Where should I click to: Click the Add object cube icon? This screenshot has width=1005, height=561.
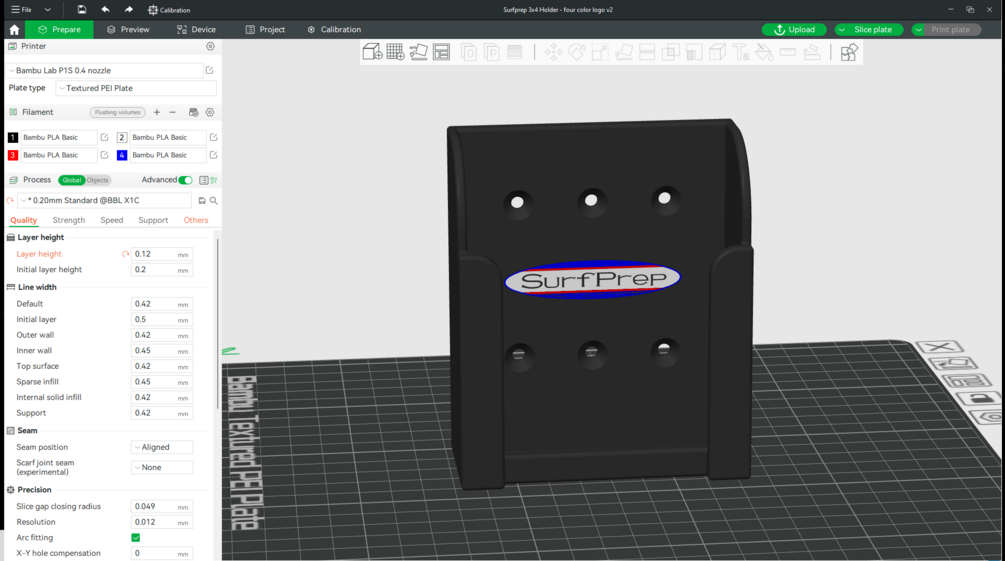(x=372, y=52)
